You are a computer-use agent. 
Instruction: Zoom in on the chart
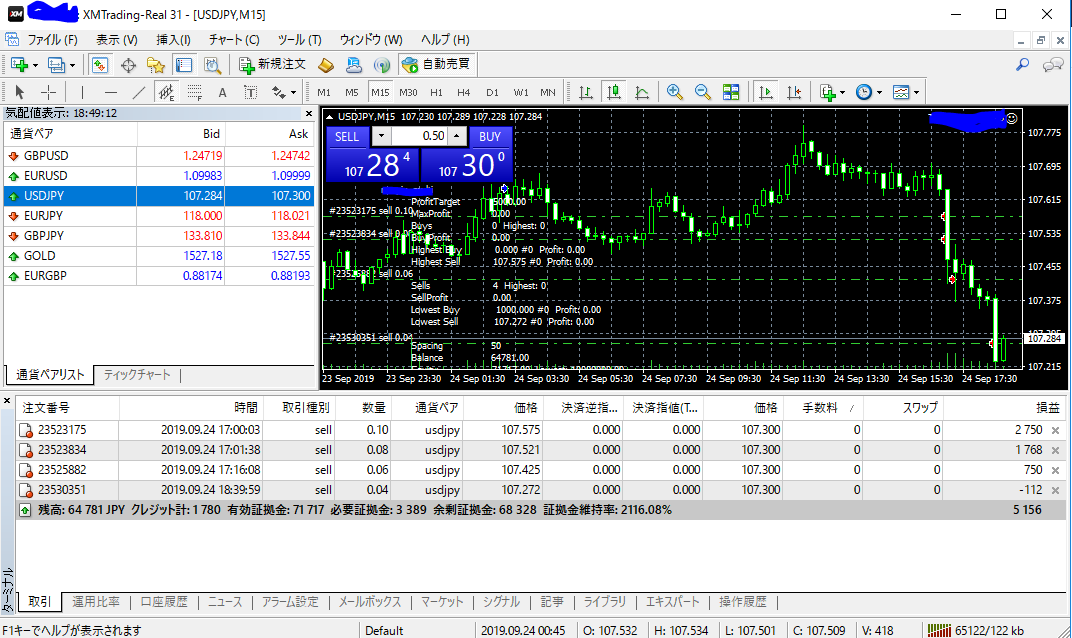point(675,92)
